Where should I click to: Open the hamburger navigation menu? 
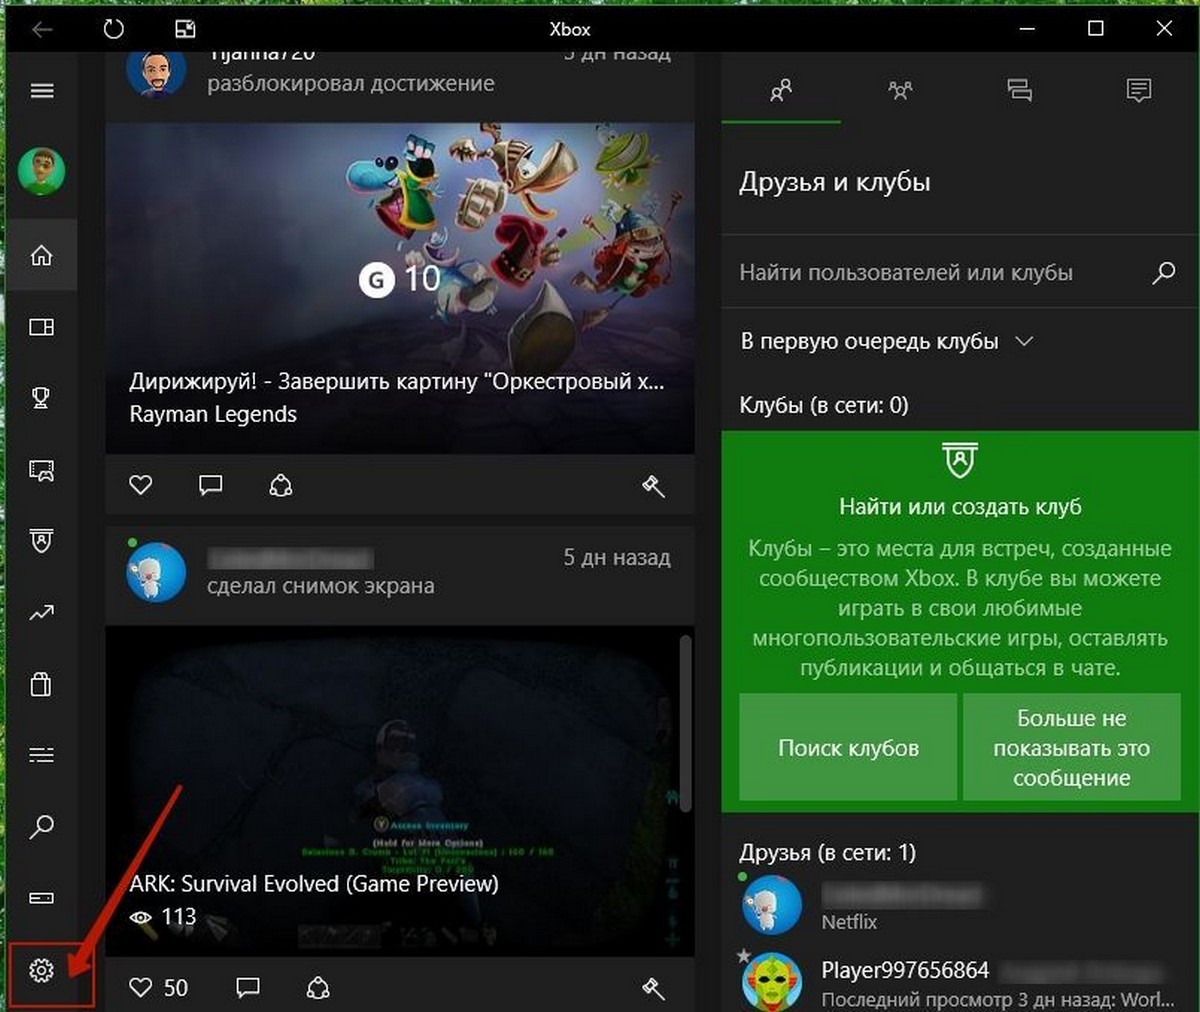click(x=41, y=91)
